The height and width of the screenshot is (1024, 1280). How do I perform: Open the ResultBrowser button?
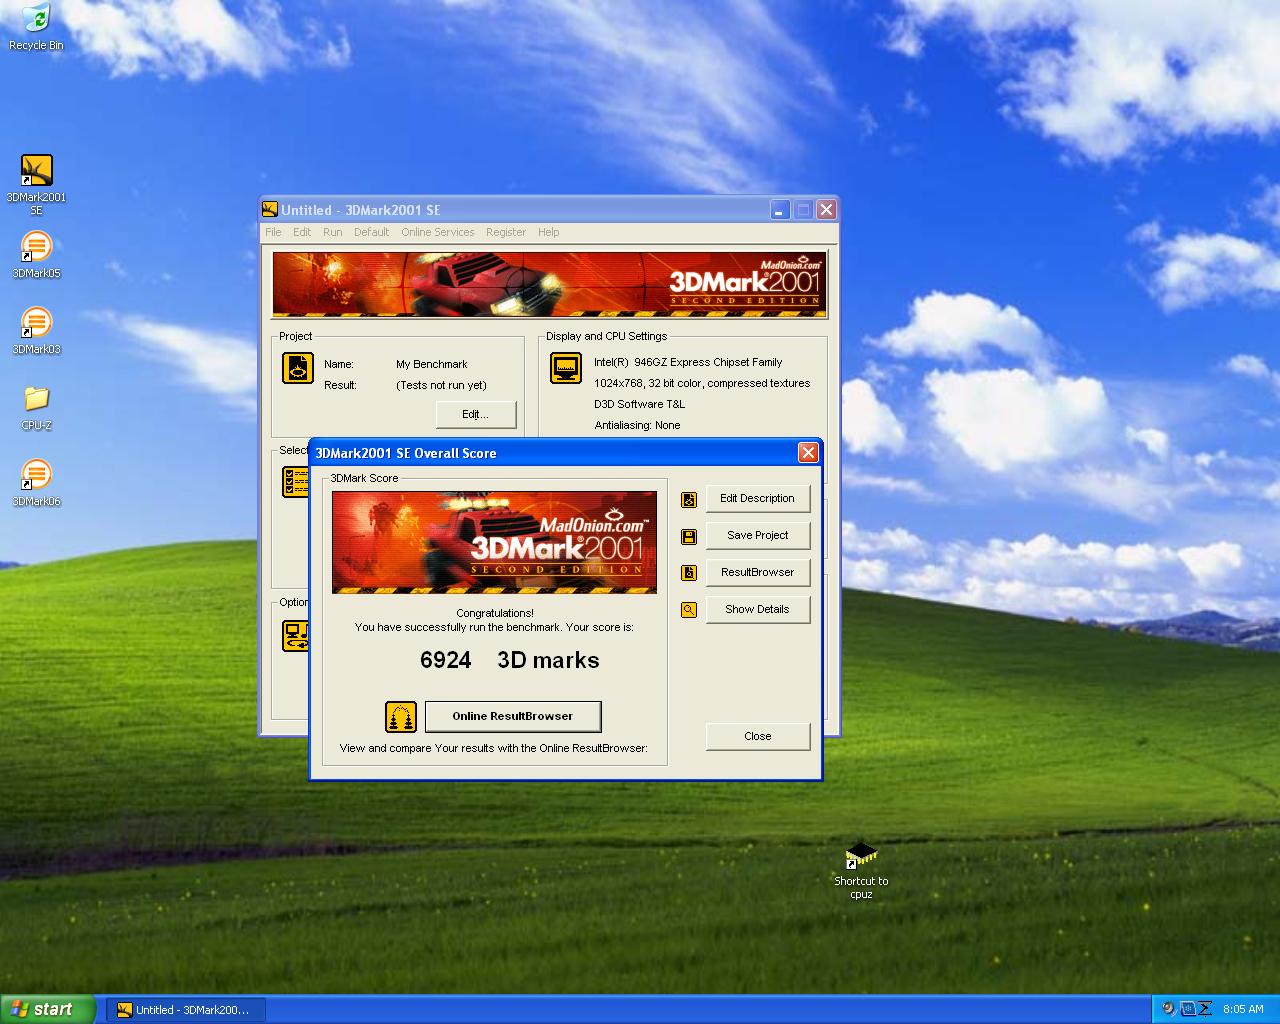click(758, 573)
